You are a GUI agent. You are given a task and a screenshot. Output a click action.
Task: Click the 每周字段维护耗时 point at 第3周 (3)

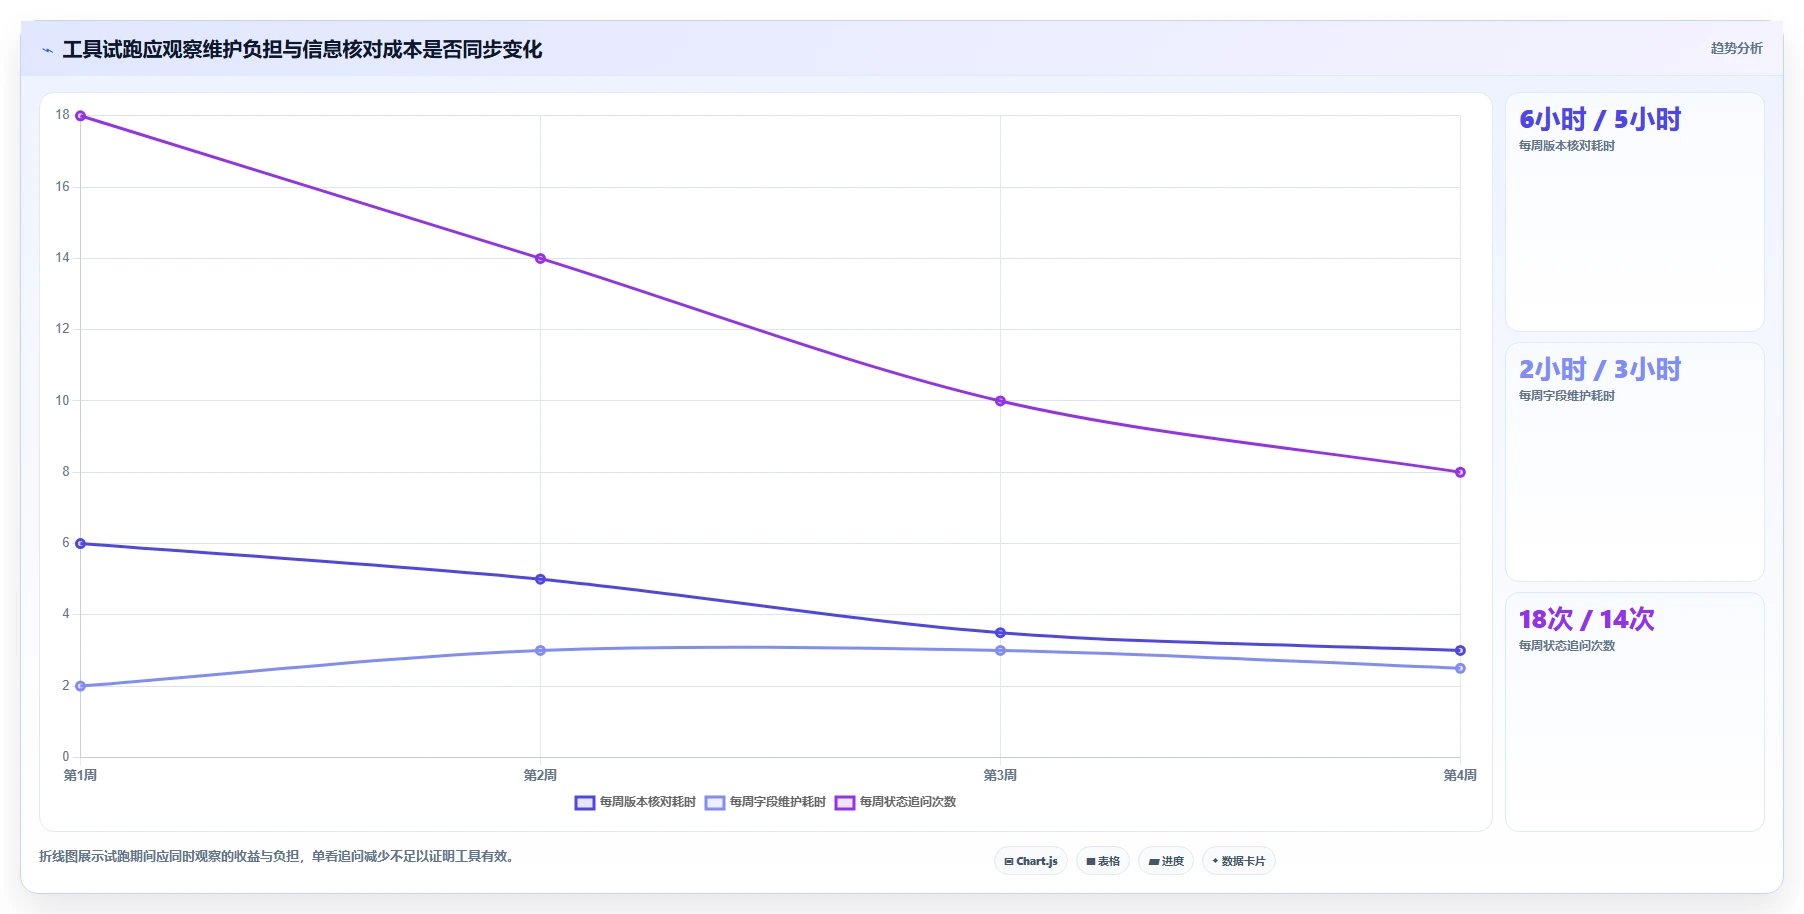[1000, 650]
